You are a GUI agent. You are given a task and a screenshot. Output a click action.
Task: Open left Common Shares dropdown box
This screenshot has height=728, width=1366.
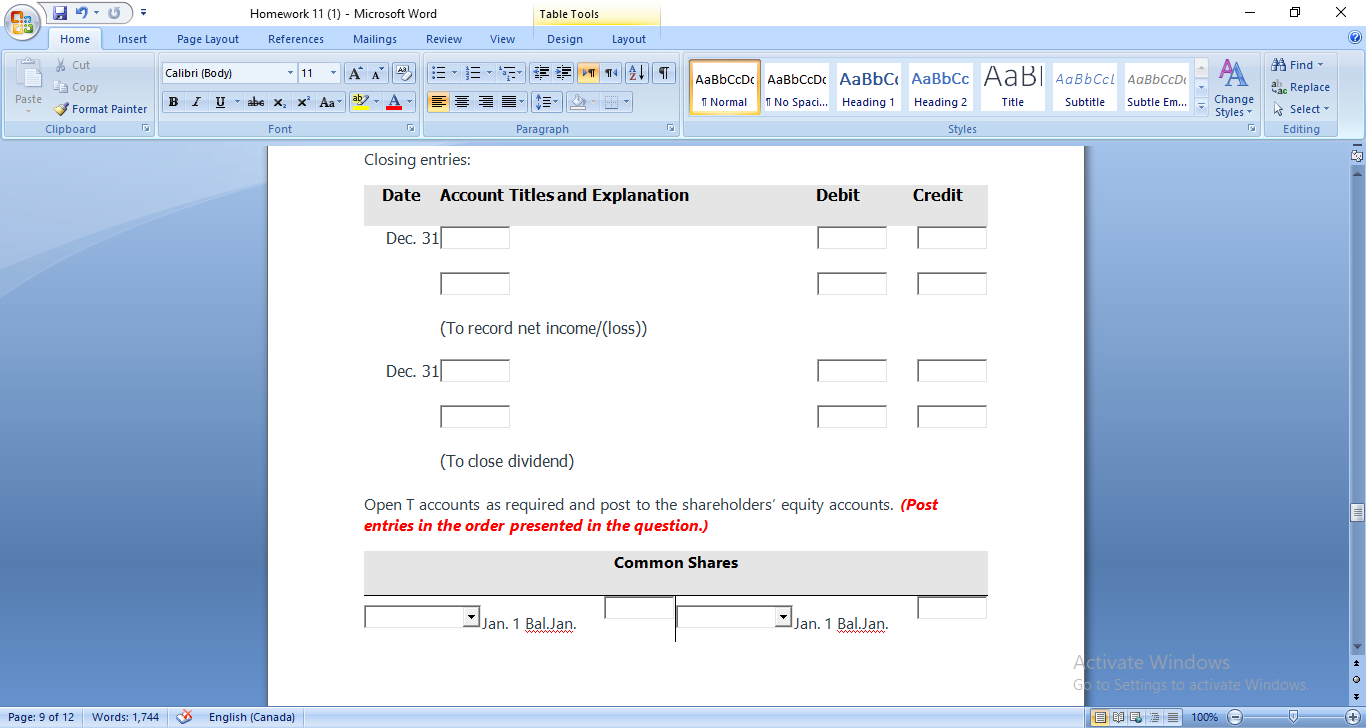tap(422, 617)
